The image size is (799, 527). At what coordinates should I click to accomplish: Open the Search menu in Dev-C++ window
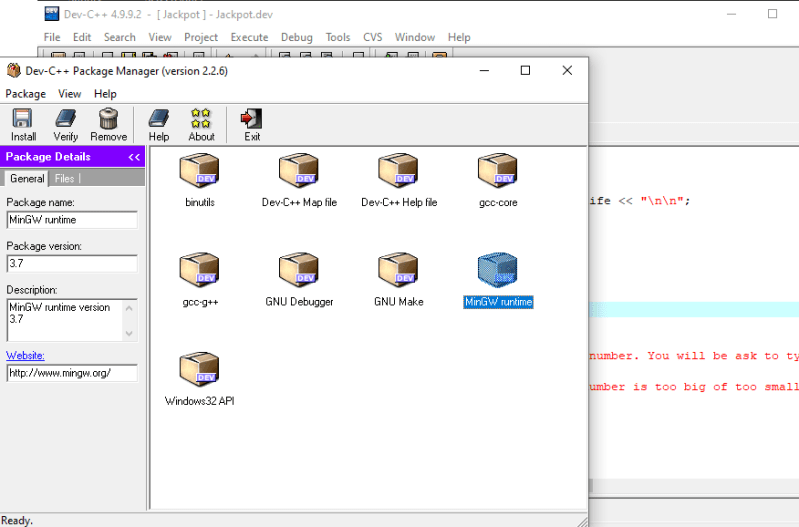tap(120, 37)
